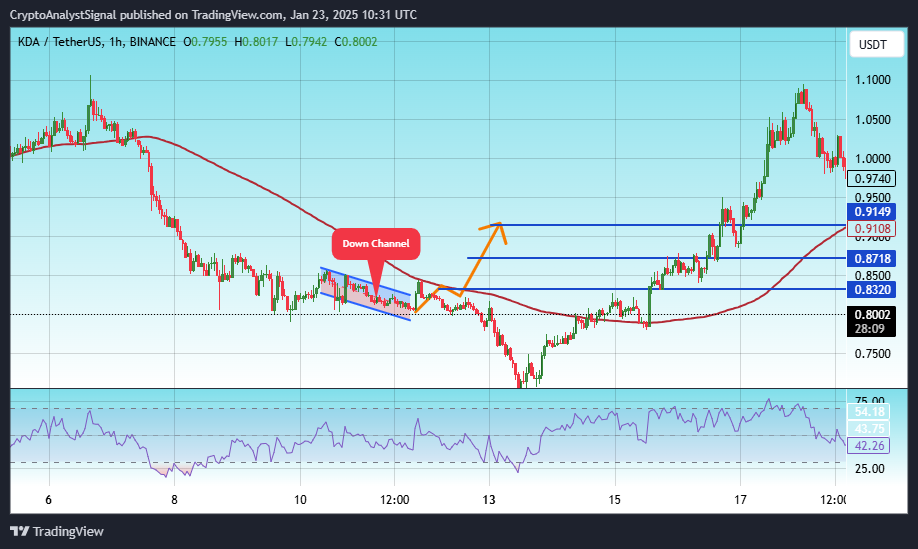
Task: Click the 1h interval label in the legend
Action: tap(115, 42)
